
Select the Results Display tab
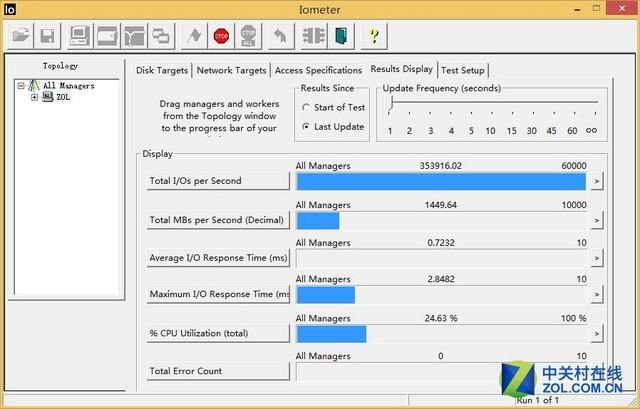(x=402, y=69)
